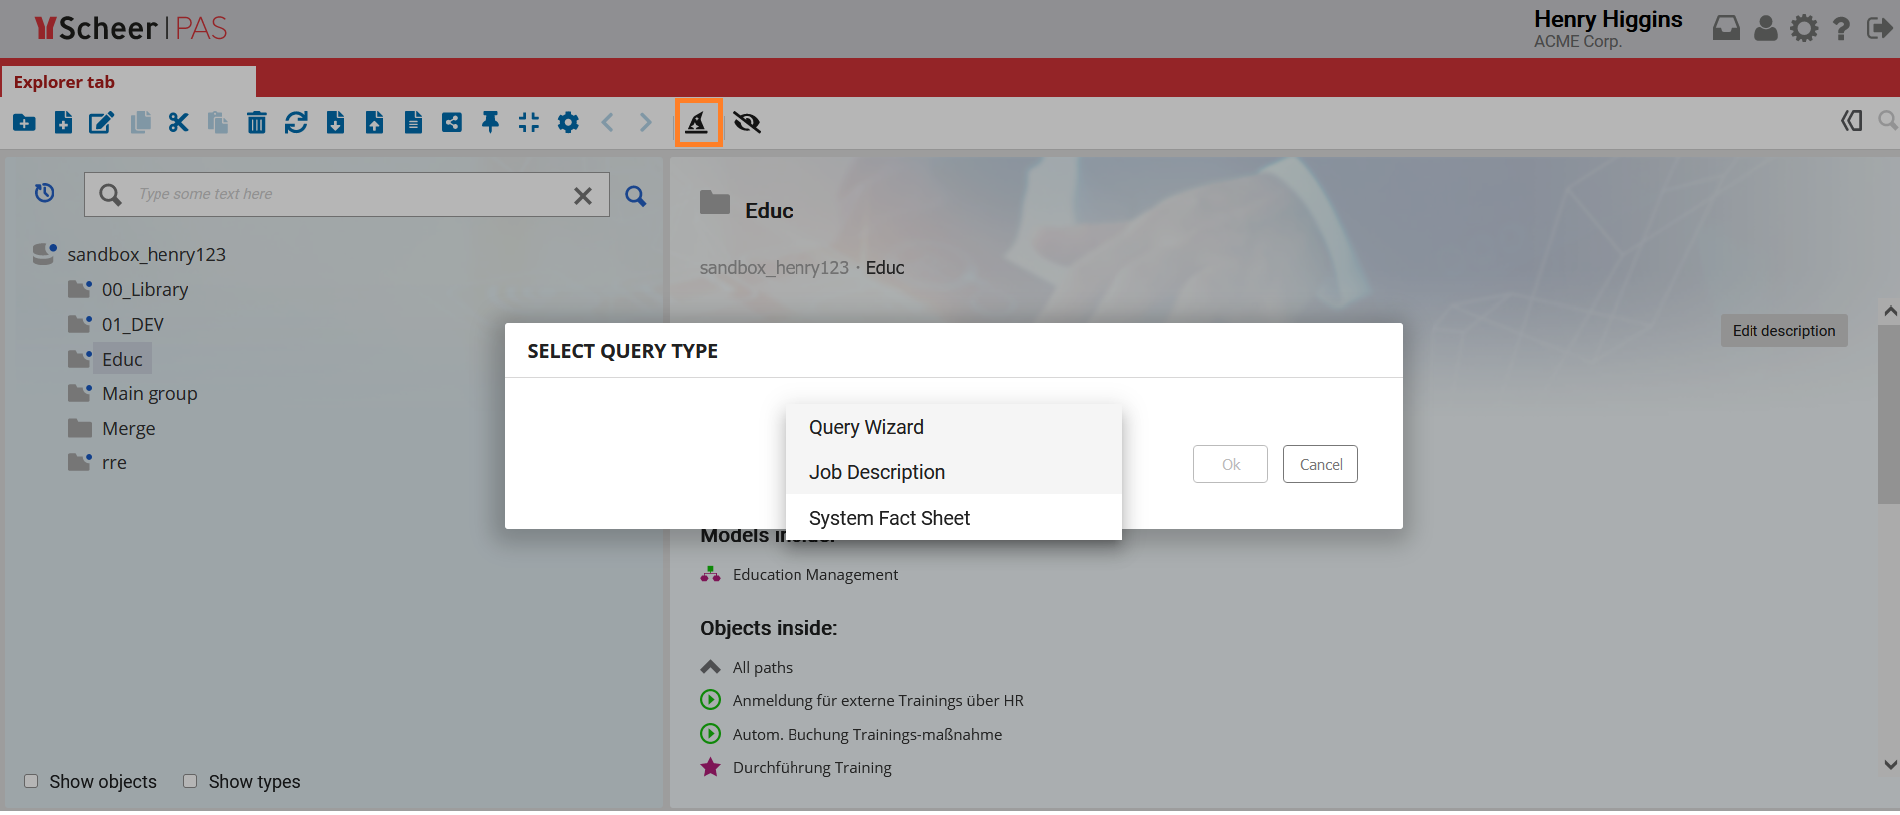1900x815 pixels.
Task: Open header settings gear icon
Action: click(x=1804, y=28)
